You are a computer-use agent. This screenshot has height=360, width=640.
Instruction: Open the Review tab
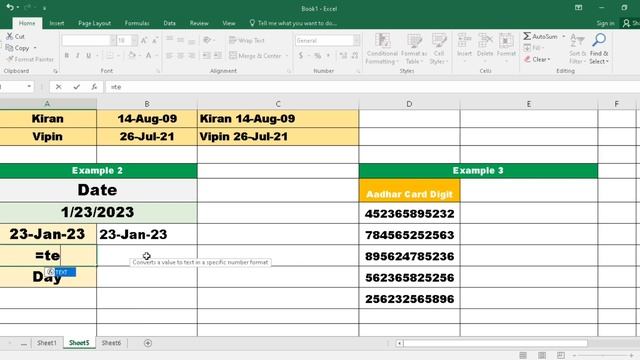tap(199, 23)
